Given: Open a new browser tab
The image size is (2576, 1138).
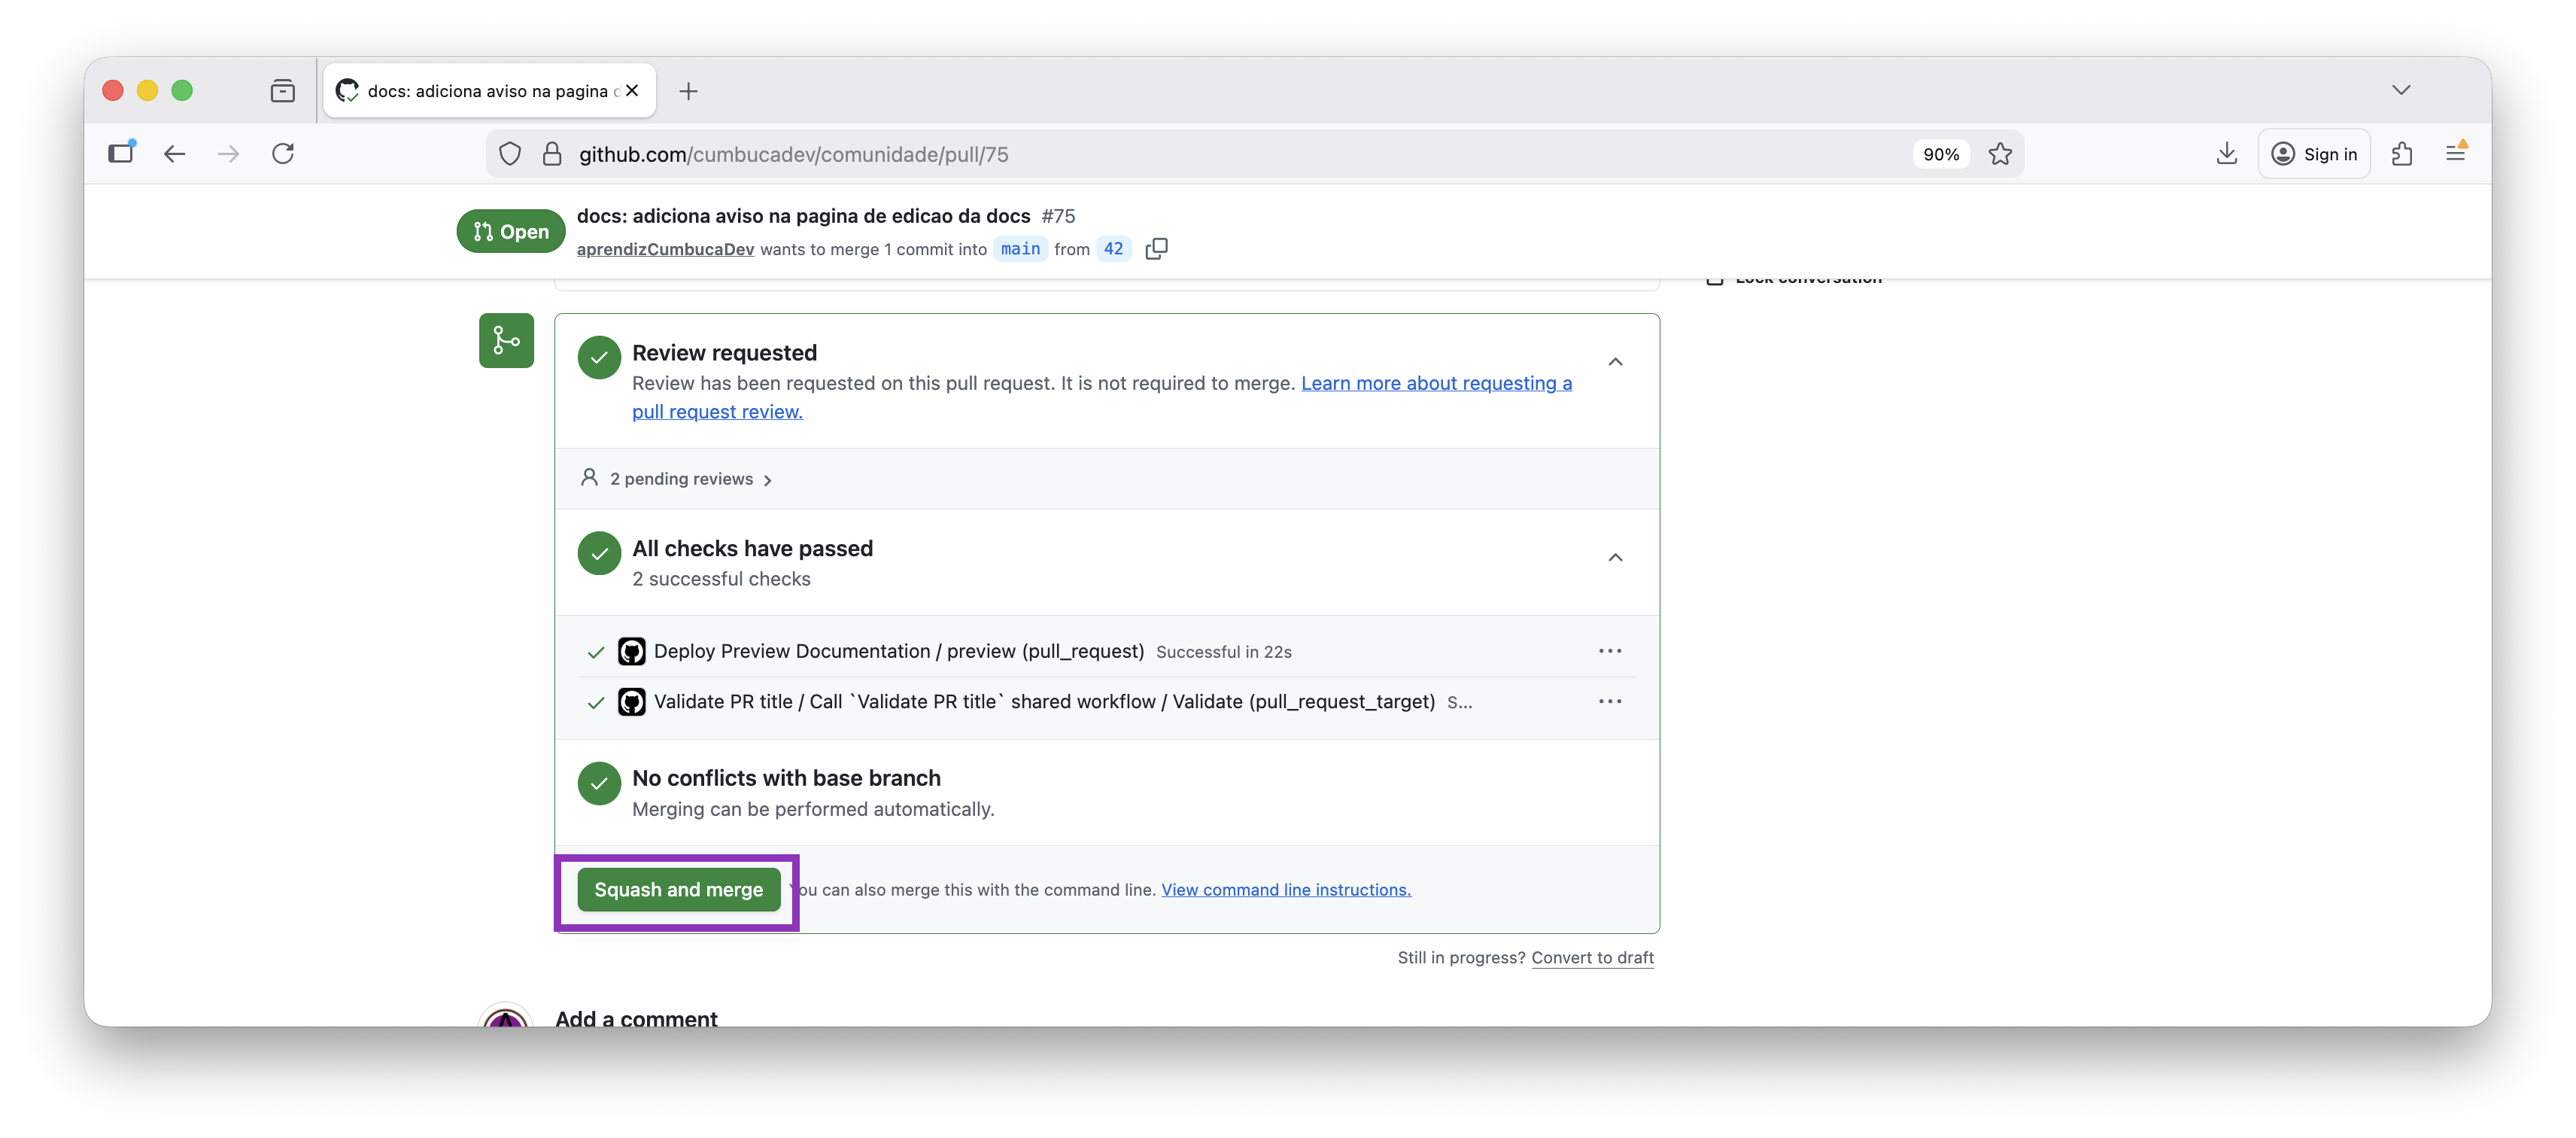Looking at the screenshot, I should [688, 91].
